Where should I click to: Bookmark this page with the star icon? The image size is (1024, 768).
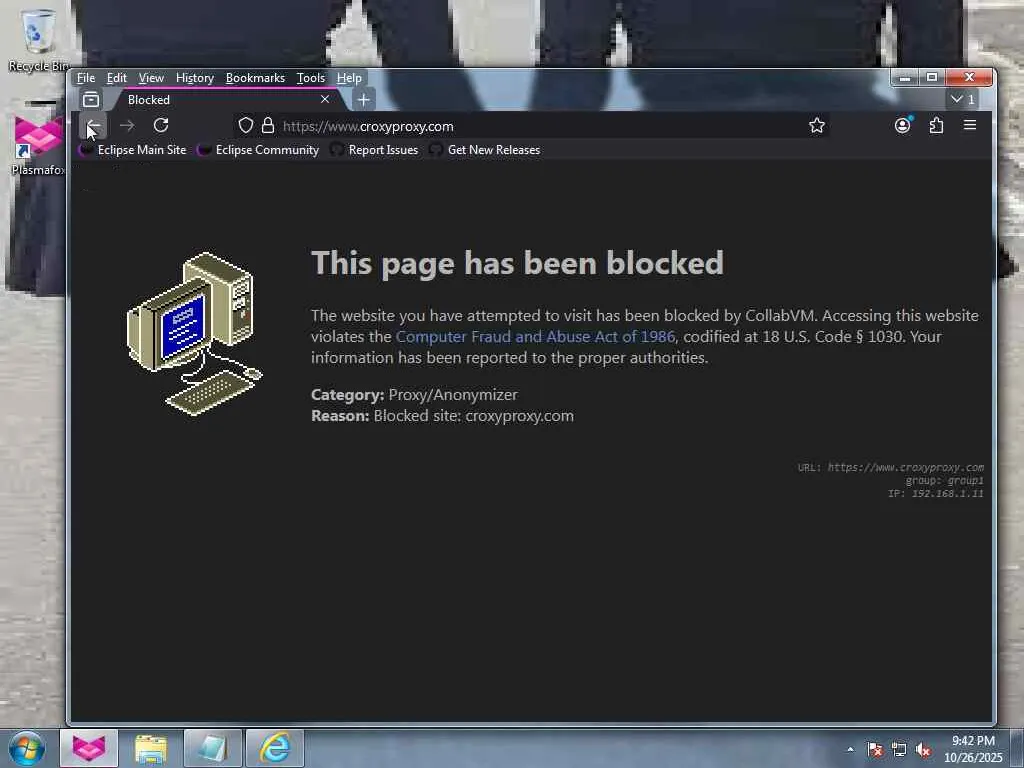[x=816, y=125]
